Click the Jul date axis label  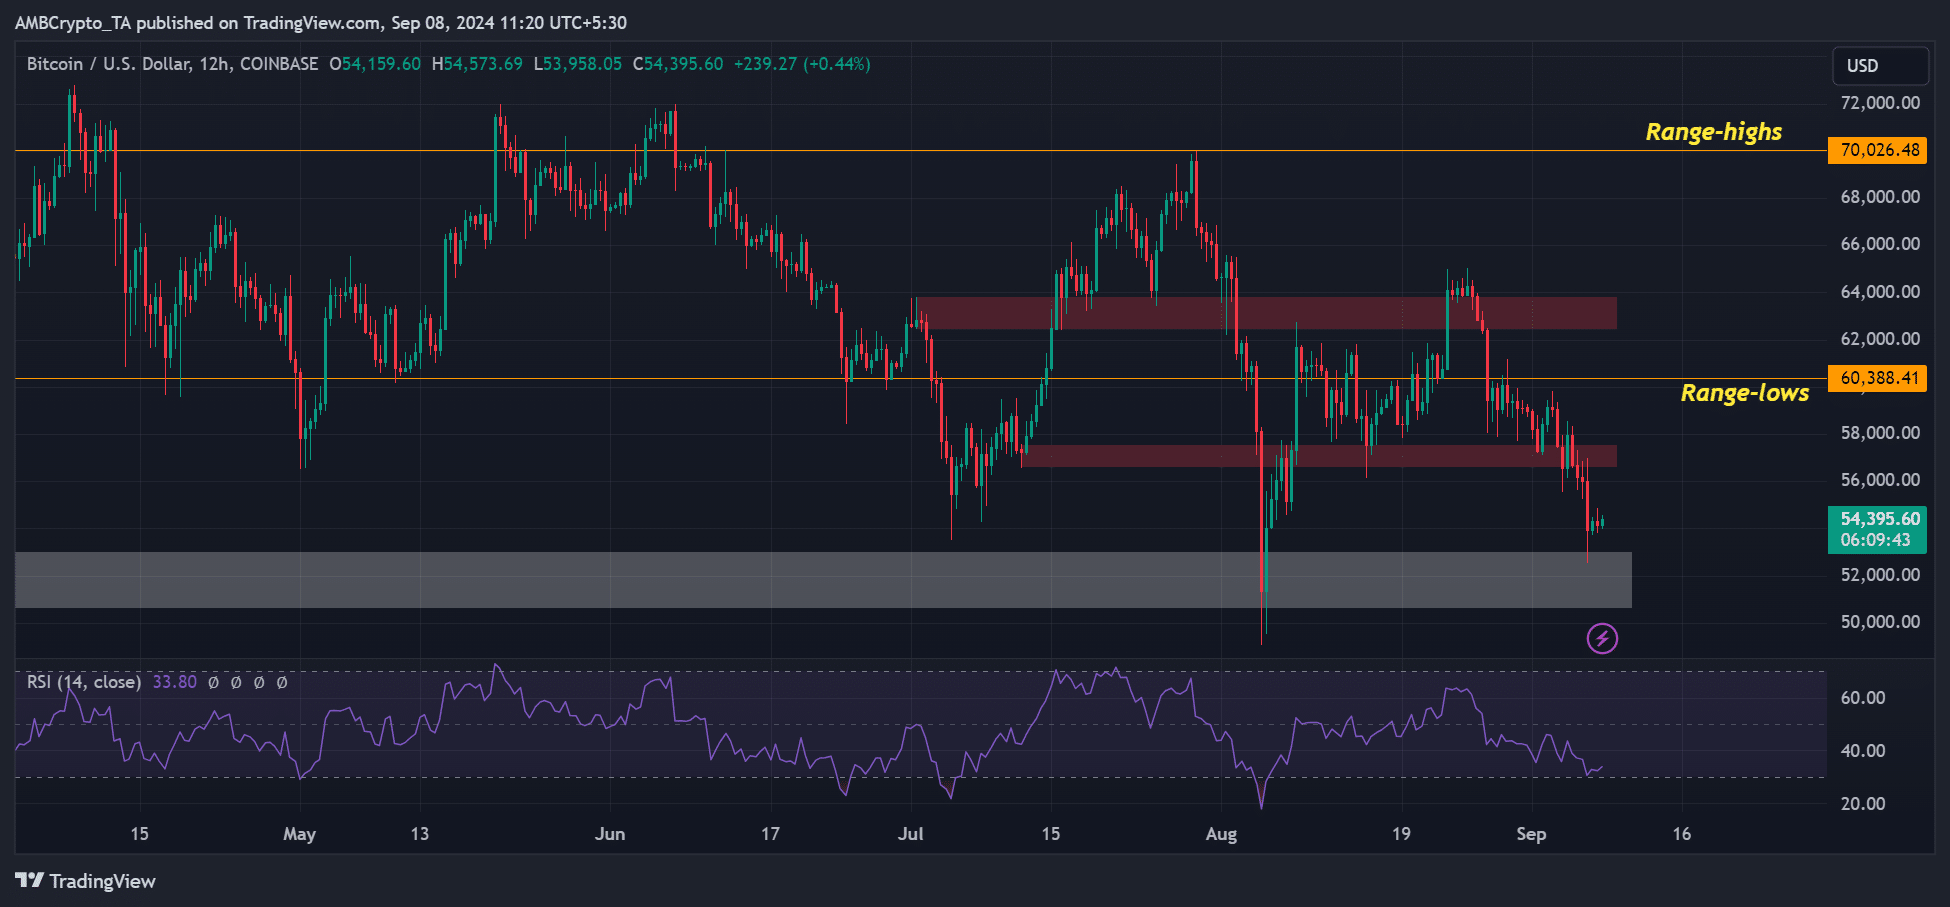[911, 834]
